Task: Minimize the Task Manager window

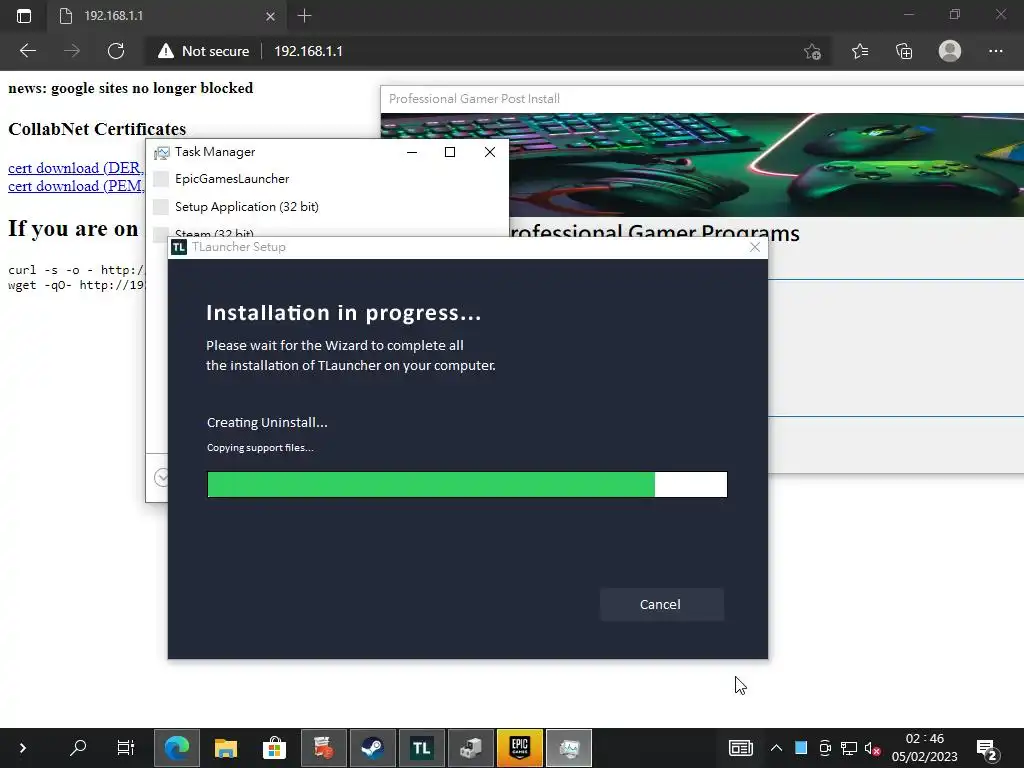Action: click(x=412, y=152)
